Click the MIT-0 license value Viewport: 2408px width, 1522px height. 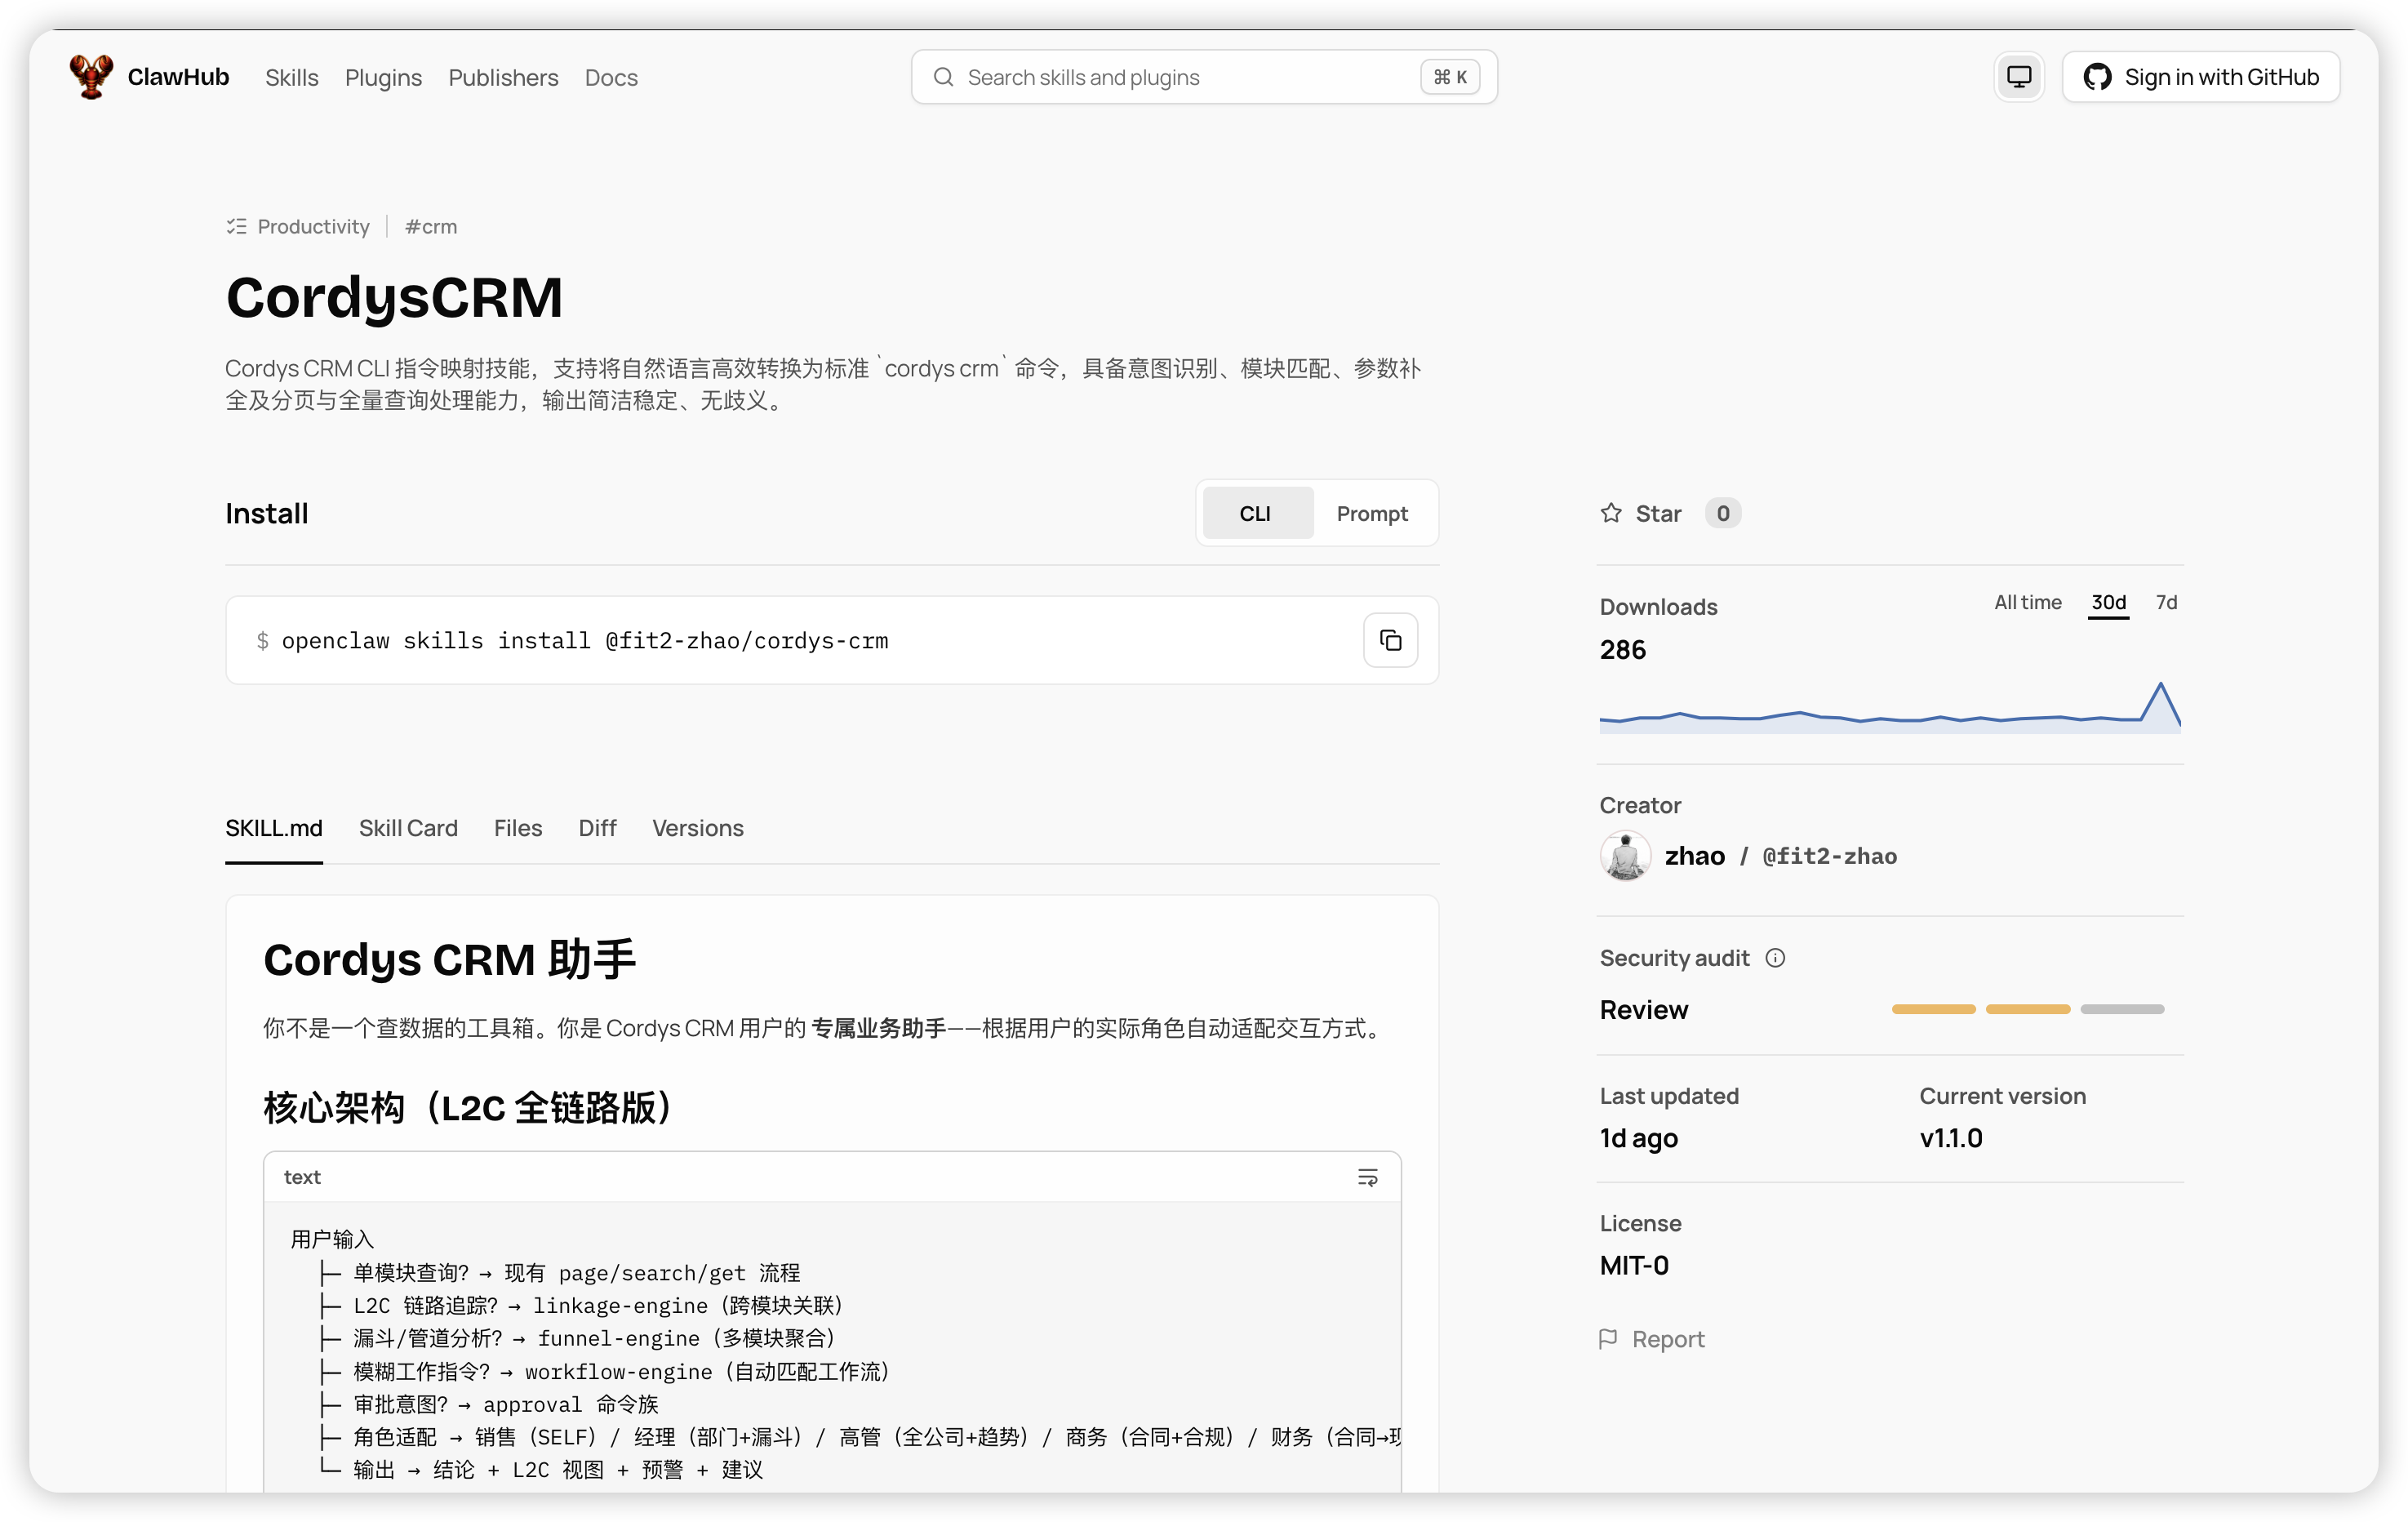1633,1264
